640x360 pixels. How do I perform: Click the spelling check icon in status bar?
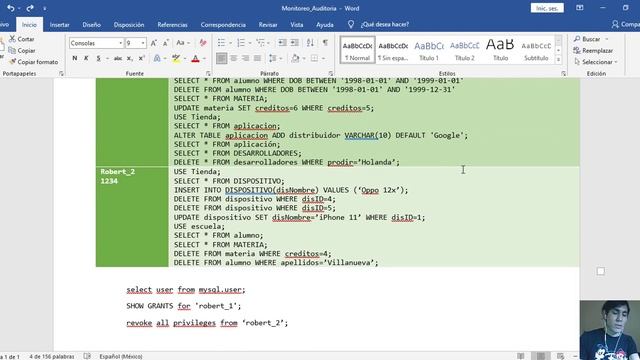click(x=87, y=356)
